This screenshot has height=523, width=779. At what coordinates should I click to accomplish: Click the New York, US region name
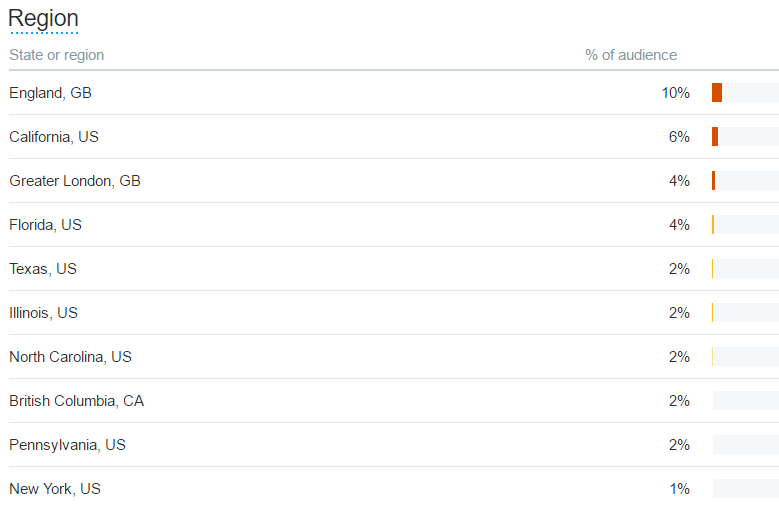click(55, 489)
